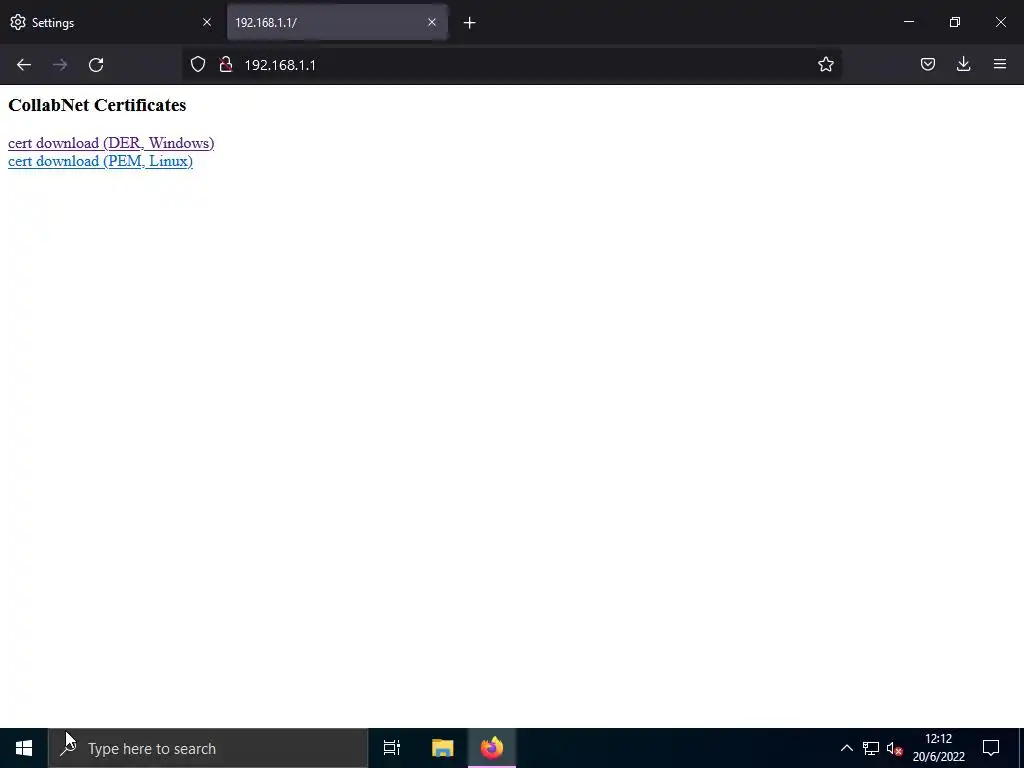Open the clock showing 12:12
The width and height of the screenshot is (1024, 768).
938,748
